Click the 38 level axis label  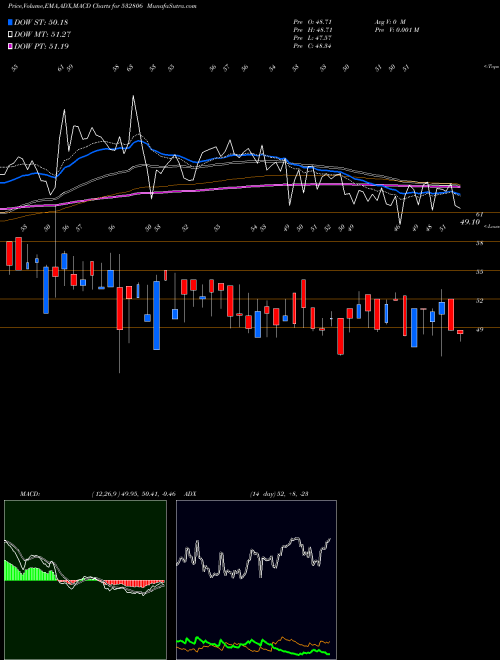click(479, 243)
